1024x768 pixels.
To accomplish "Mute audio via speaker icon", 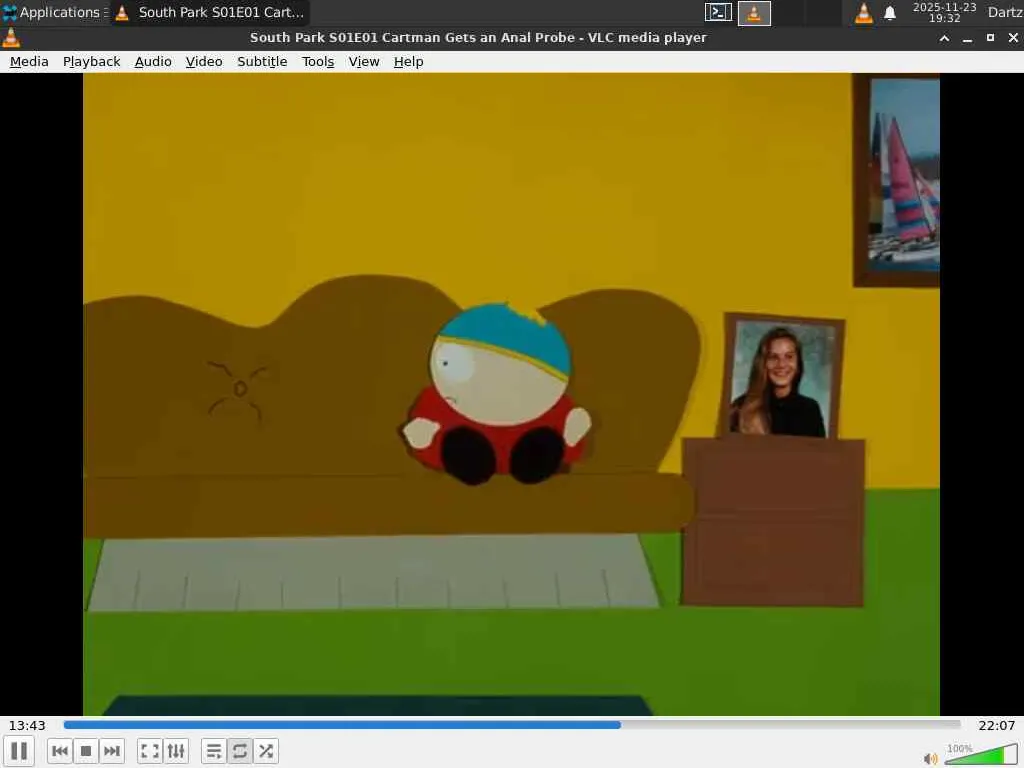I will pyautogui.click(x=931, y=758).
